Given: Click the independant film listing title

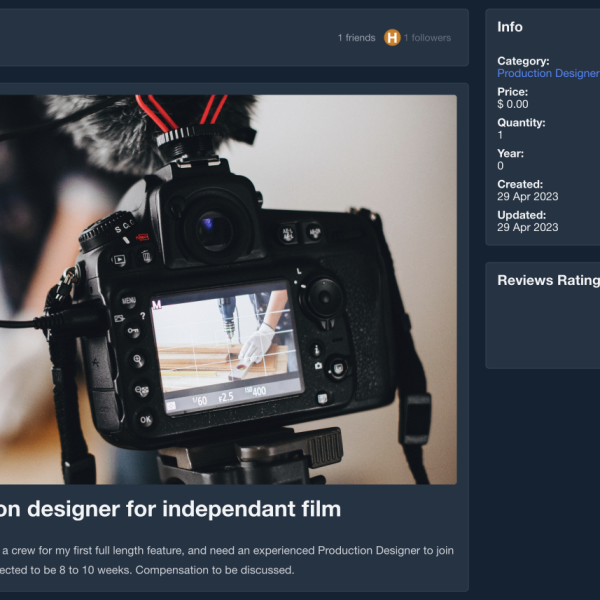Looking at the screenshot, I should point(170,509).
